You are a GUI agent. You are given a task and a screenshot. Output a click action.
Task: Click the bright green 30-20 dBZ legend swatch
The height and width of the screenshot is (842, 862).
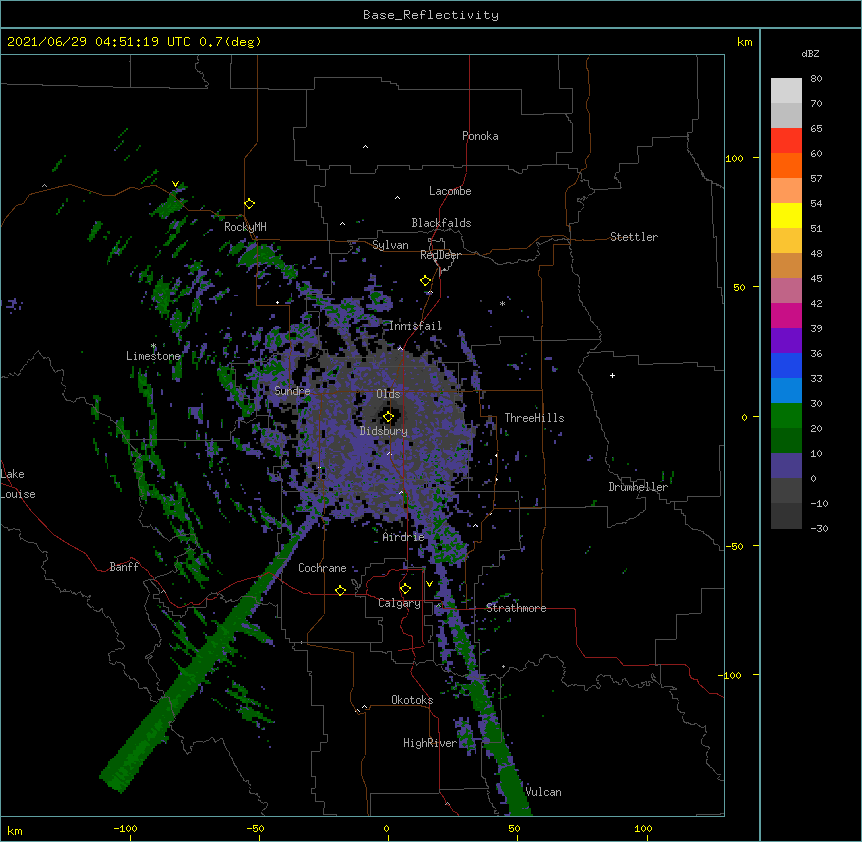coord(786,416)
